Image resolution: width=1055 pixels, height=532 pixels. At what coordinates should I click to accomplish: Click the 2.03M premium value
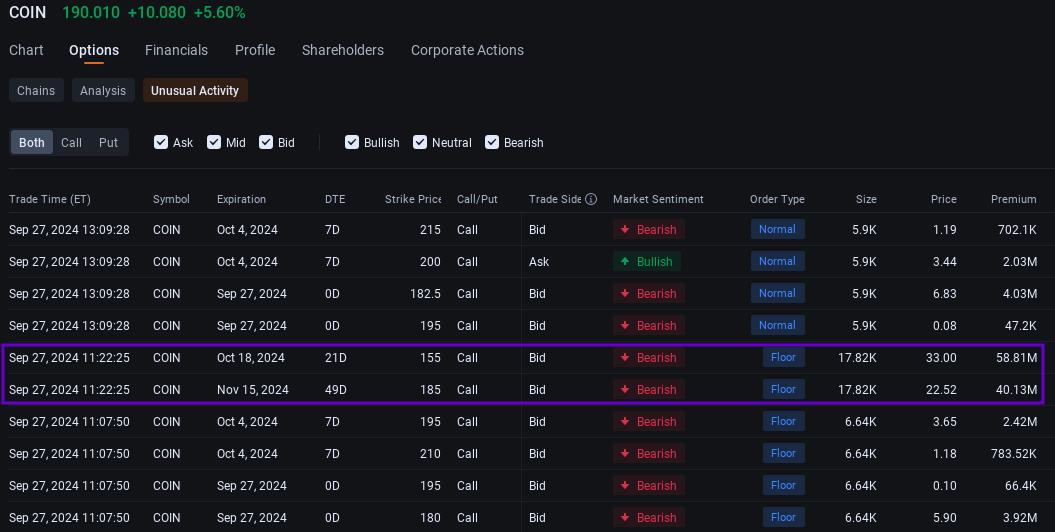pyautogui.click(x=1020, y=262)
